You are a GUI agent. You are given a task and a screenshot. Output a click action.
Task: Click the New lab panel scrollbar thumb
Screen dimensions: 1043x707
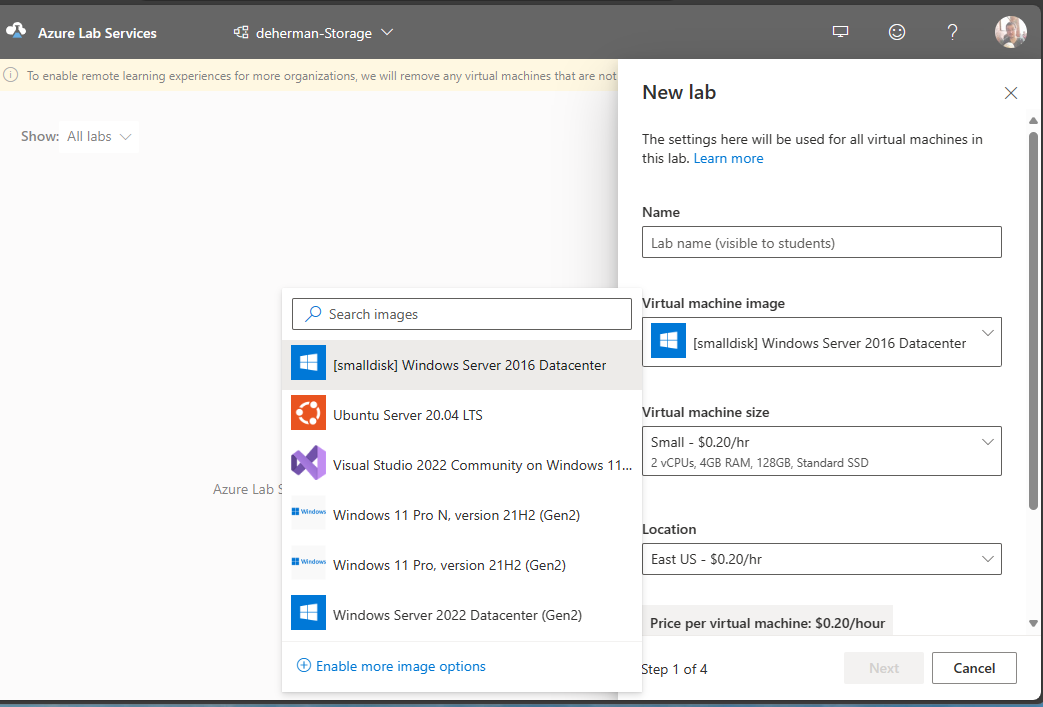tap(1033, 321)
